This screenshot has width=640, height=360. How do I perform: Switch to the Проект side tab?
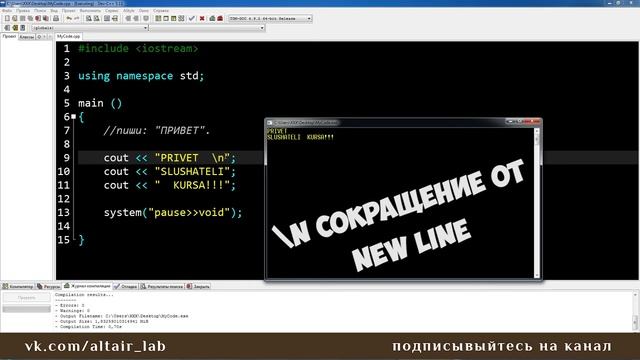tap(9, 36)
